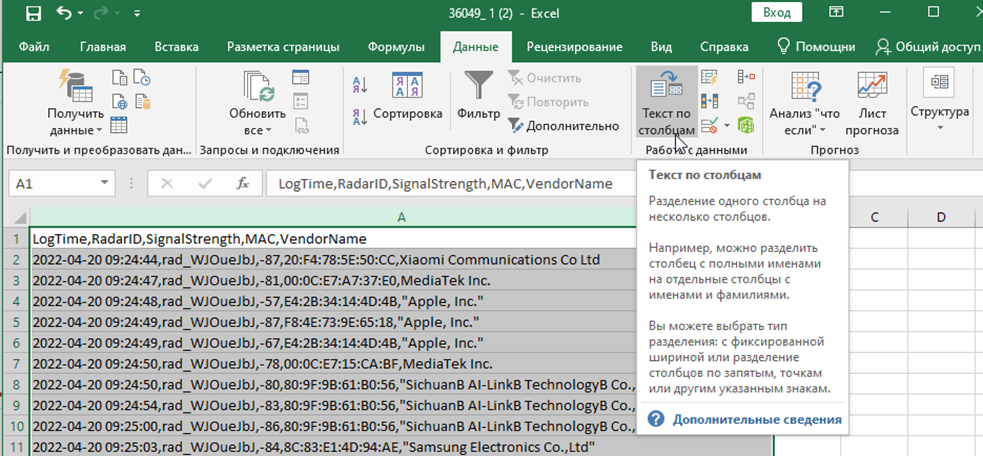Click the Flash Fill icon
Image resolution: width=983 pixels, height=456 pixels.
pyautogui.click(x=709, y=77)
